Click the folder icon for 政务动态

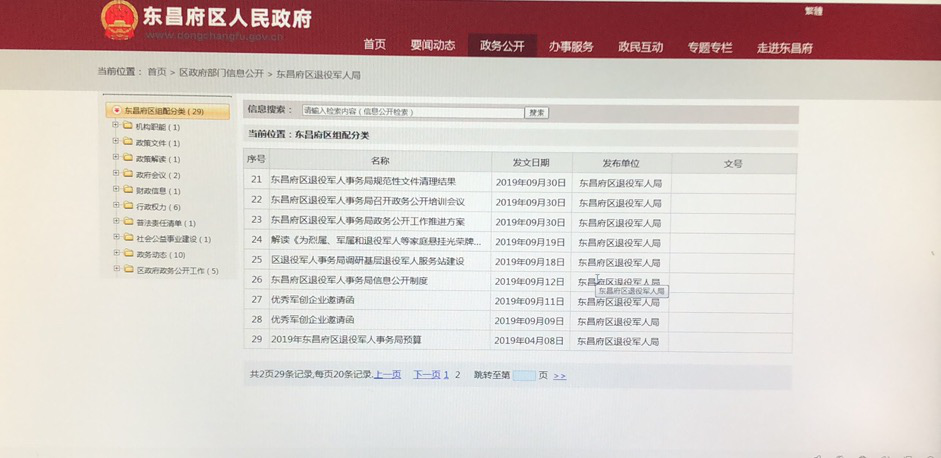(x=128, y=254)
